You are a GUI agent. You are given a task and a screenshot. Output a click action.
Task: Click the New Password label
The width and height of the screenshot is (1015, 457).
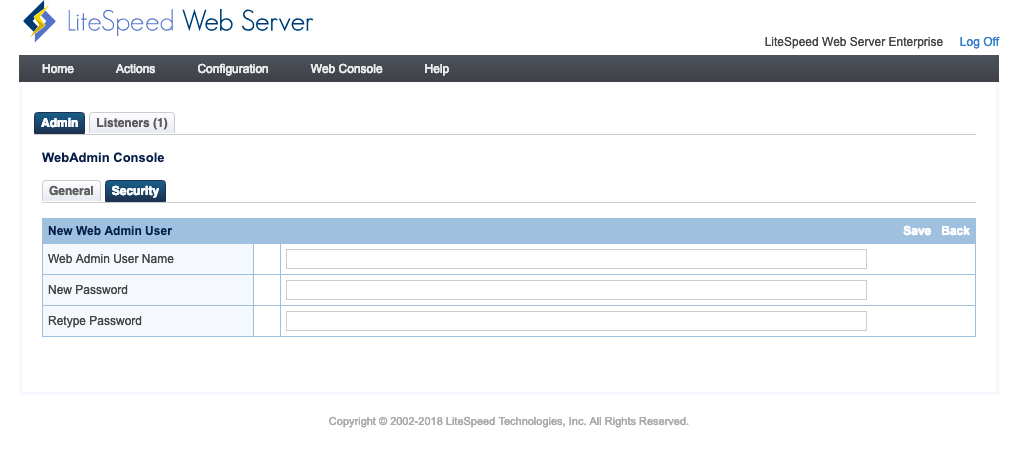point(87,290)
